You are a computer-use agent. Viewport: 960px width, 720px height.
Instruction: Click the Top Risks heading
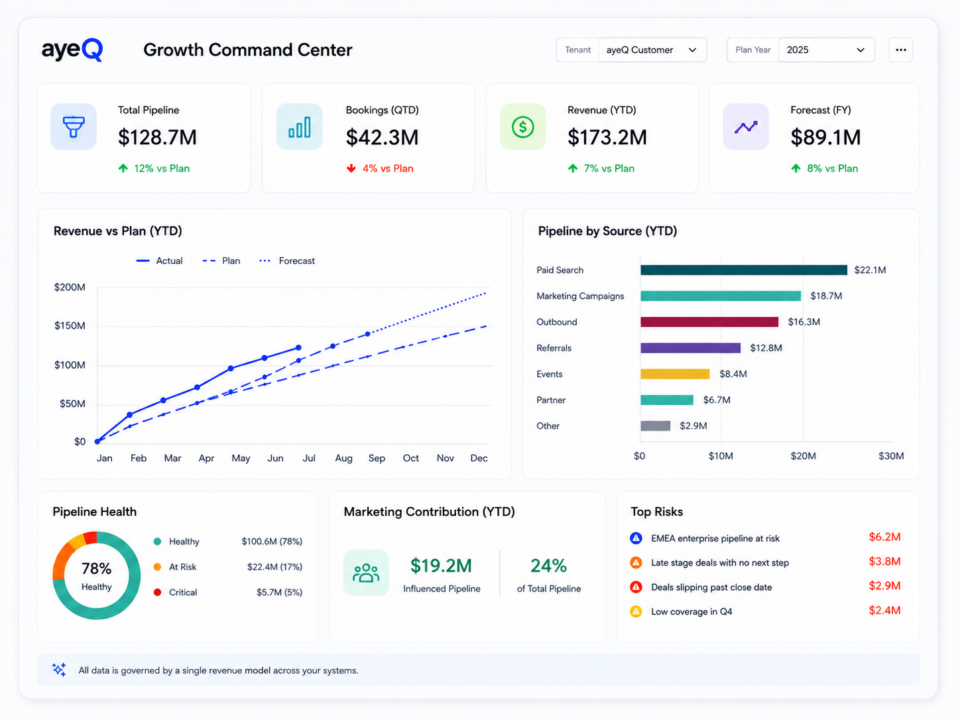(657, 512)
